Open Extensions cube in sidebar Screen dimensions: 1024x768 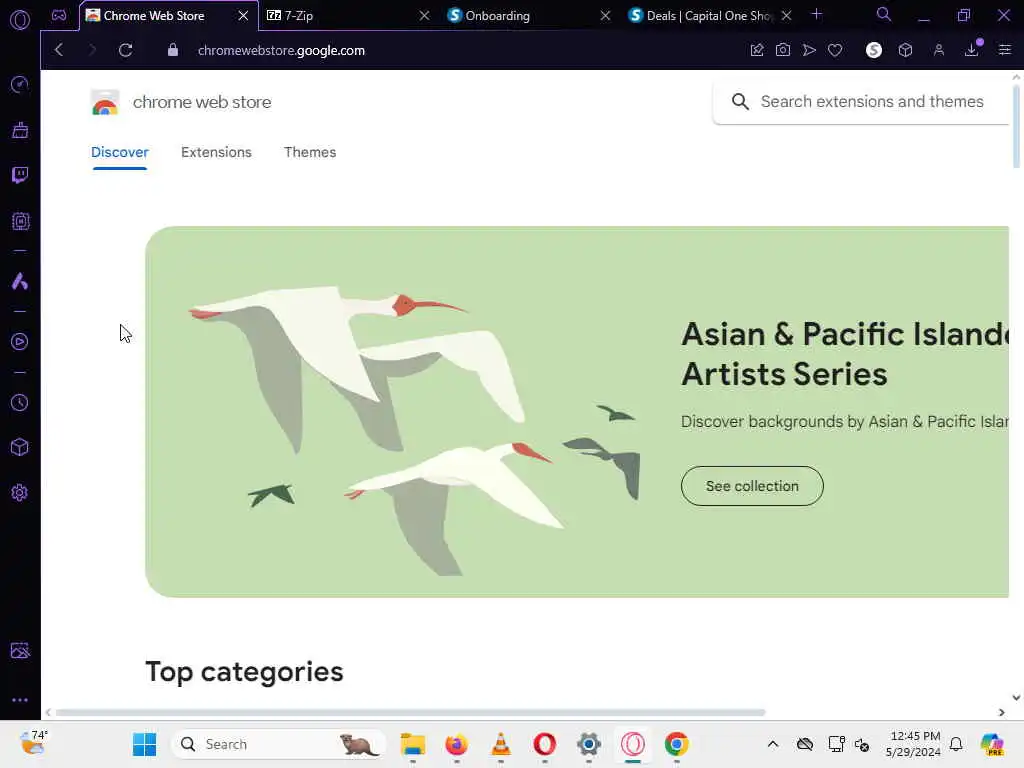tap(20, 447)
